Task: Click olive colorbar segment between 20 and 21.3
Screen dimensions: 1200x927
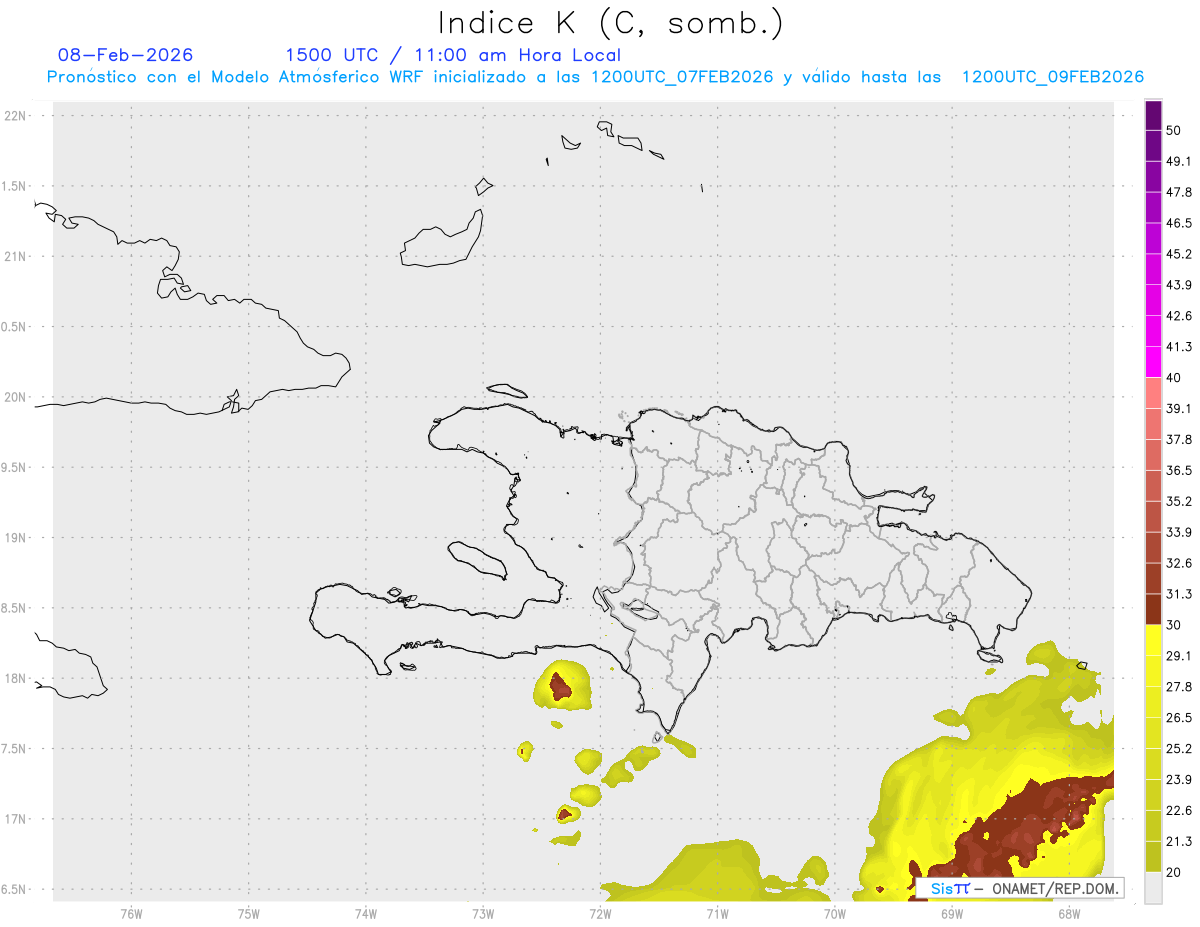Action: 1153,856
